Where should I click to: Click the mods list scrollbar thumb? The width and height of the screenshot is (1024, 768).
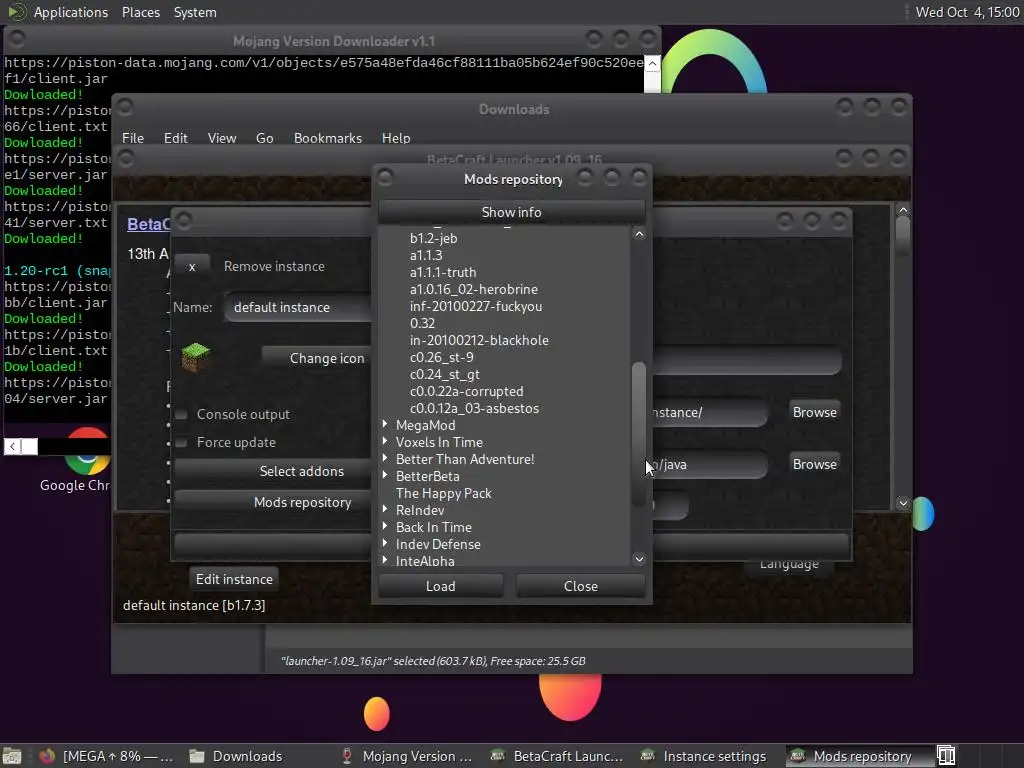639,434
